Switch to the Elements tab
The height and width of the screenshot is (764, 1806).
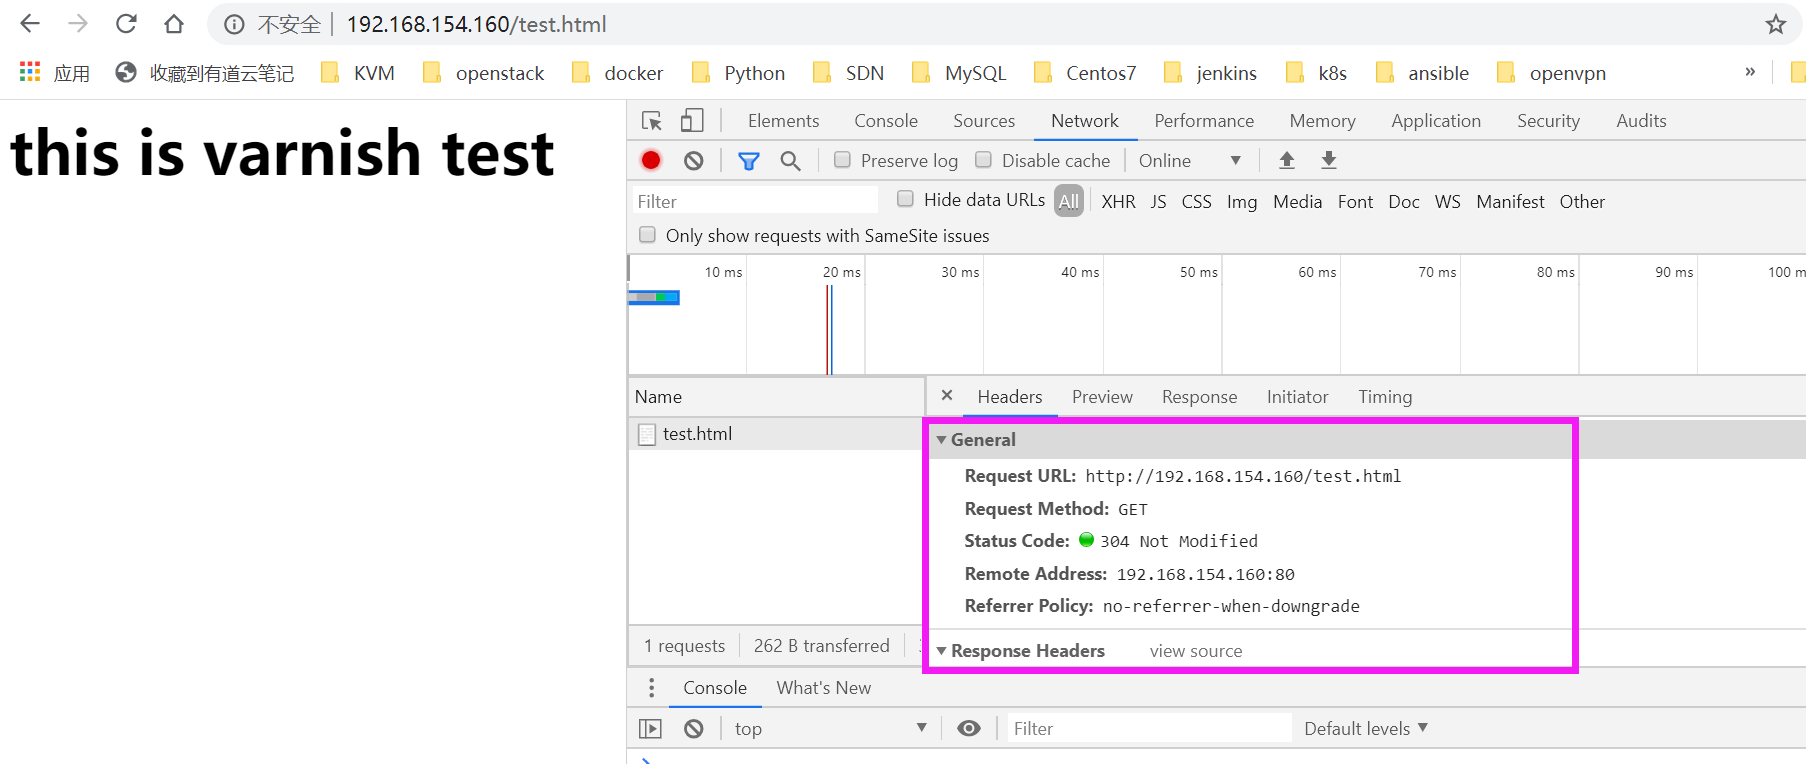(783, 121)
